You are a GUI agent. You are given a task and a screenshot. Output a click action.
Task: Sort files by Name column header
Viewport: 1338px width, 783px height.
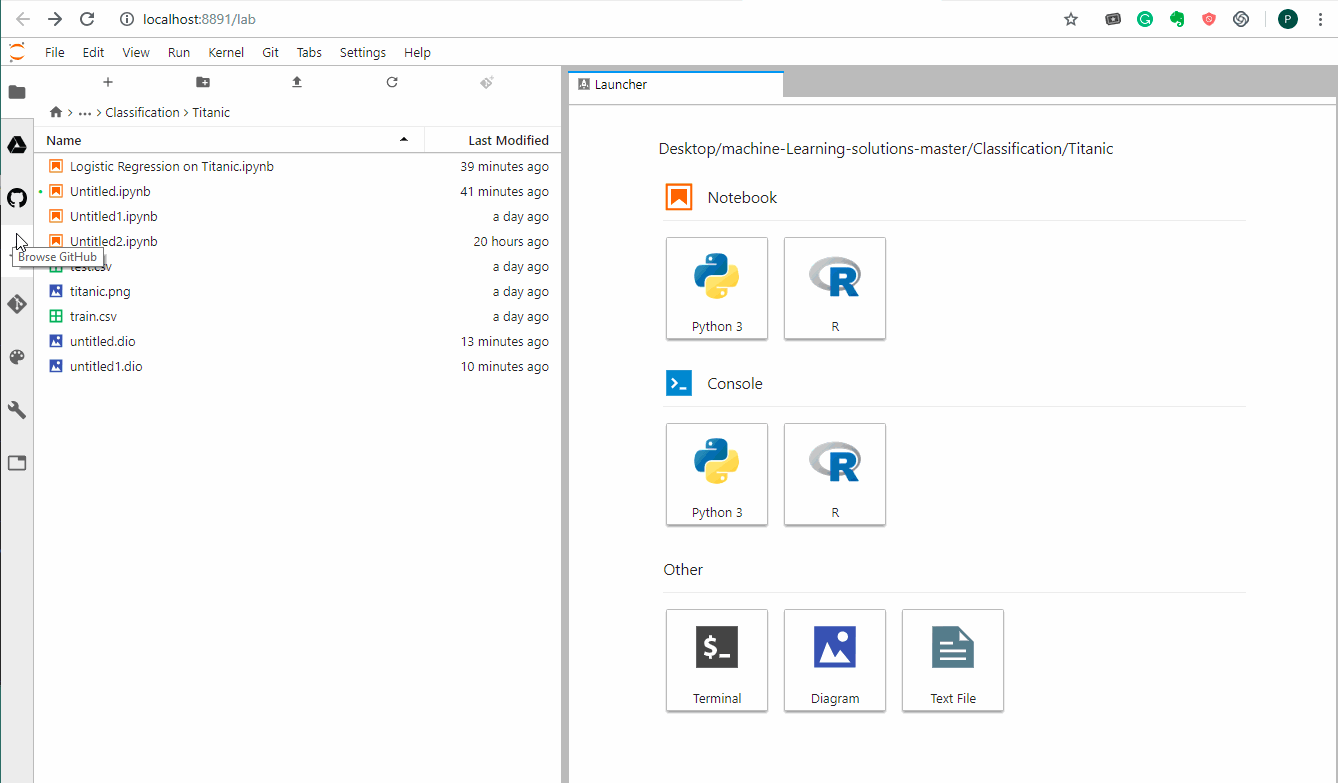(64, 140)
